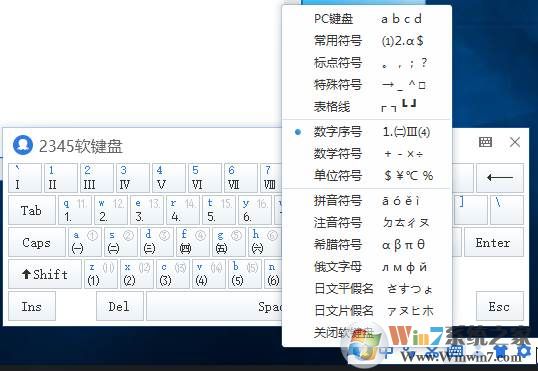Toggle the Shift key

click(x=45, y=274)
